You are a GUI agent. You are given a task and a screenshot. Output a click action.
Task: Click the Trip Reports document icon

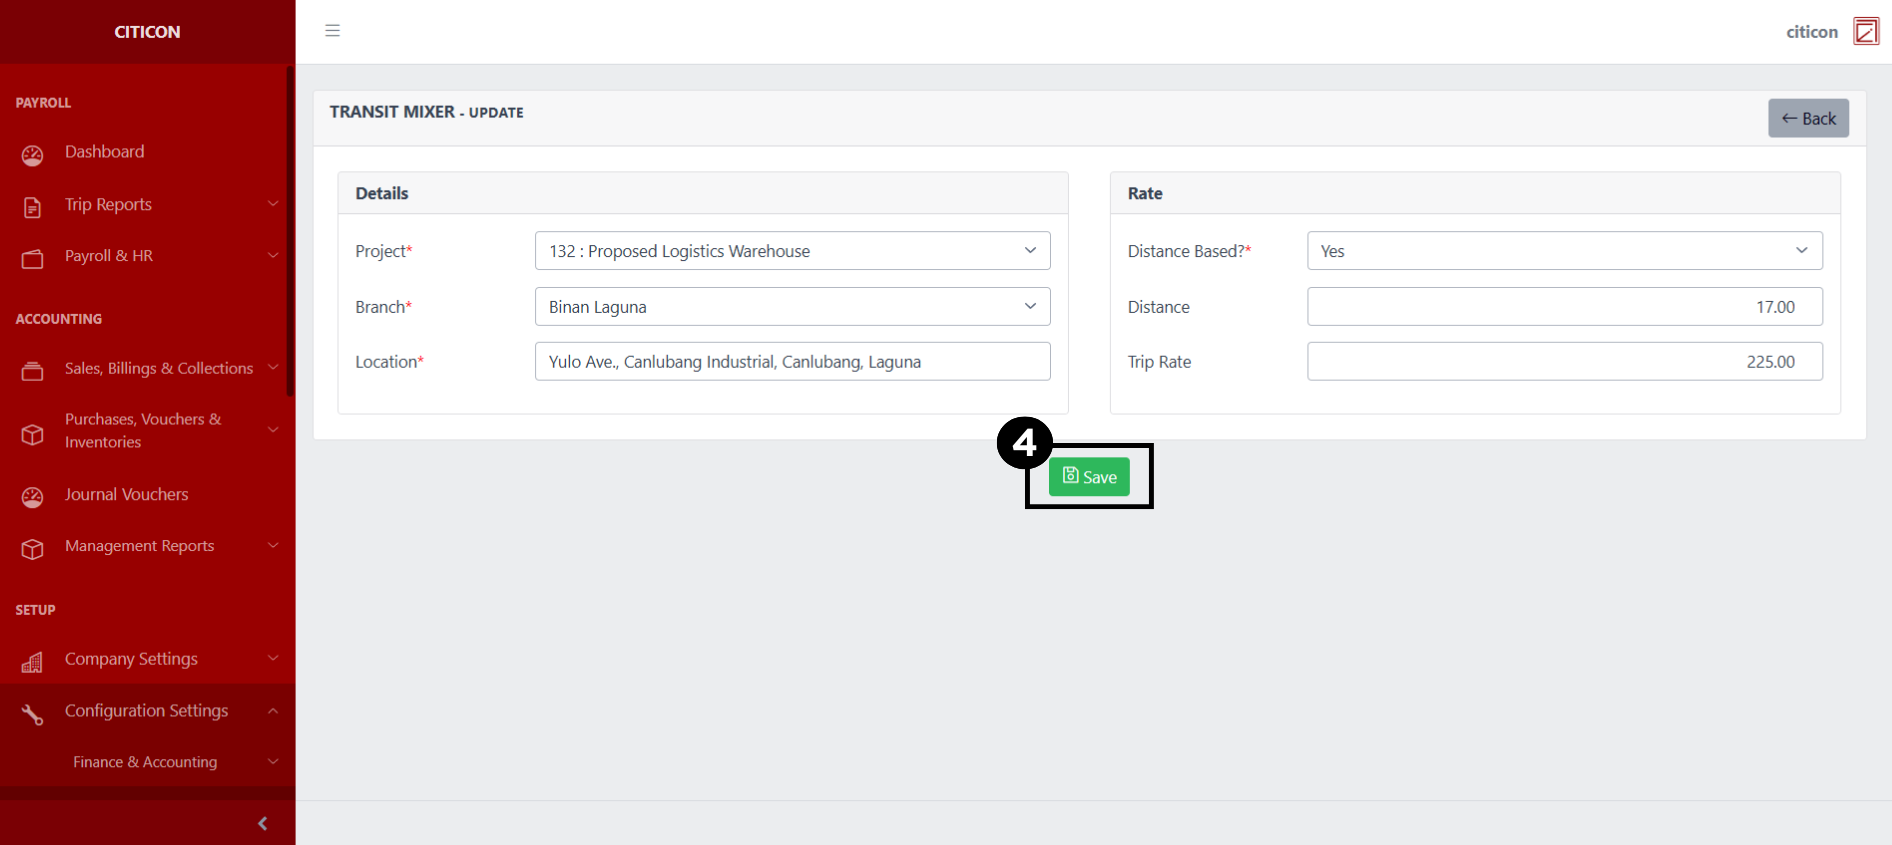[x=33, y=207]
